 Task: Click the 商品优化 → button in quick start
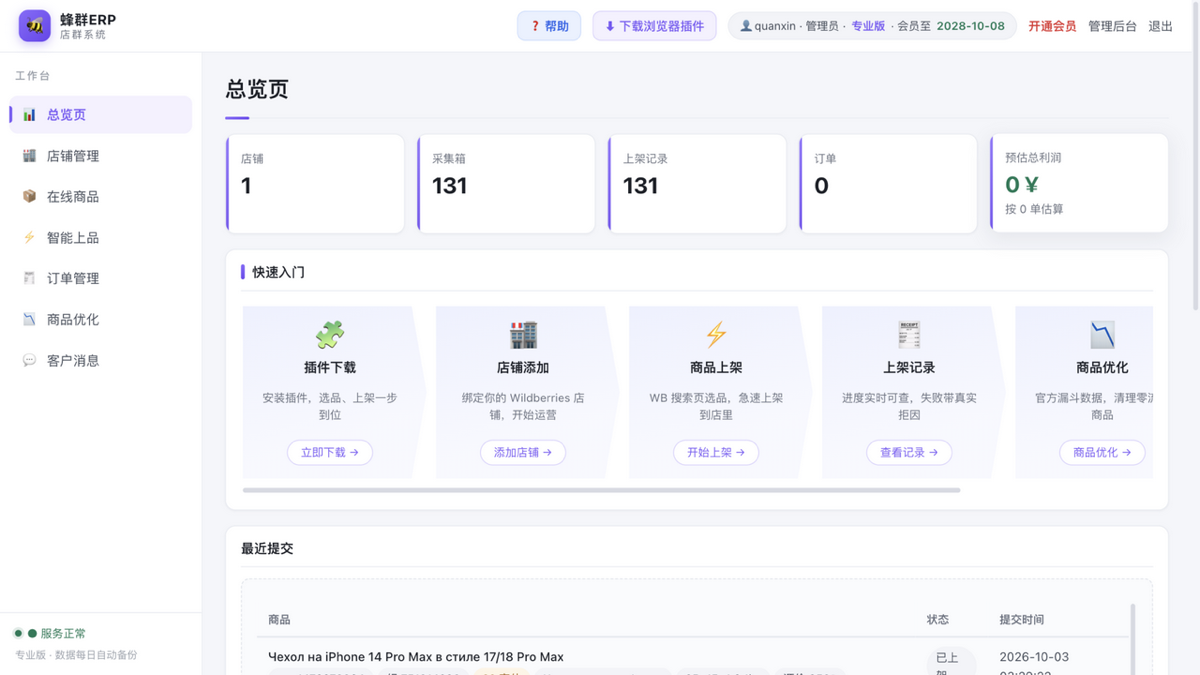tap(1102, 453)
